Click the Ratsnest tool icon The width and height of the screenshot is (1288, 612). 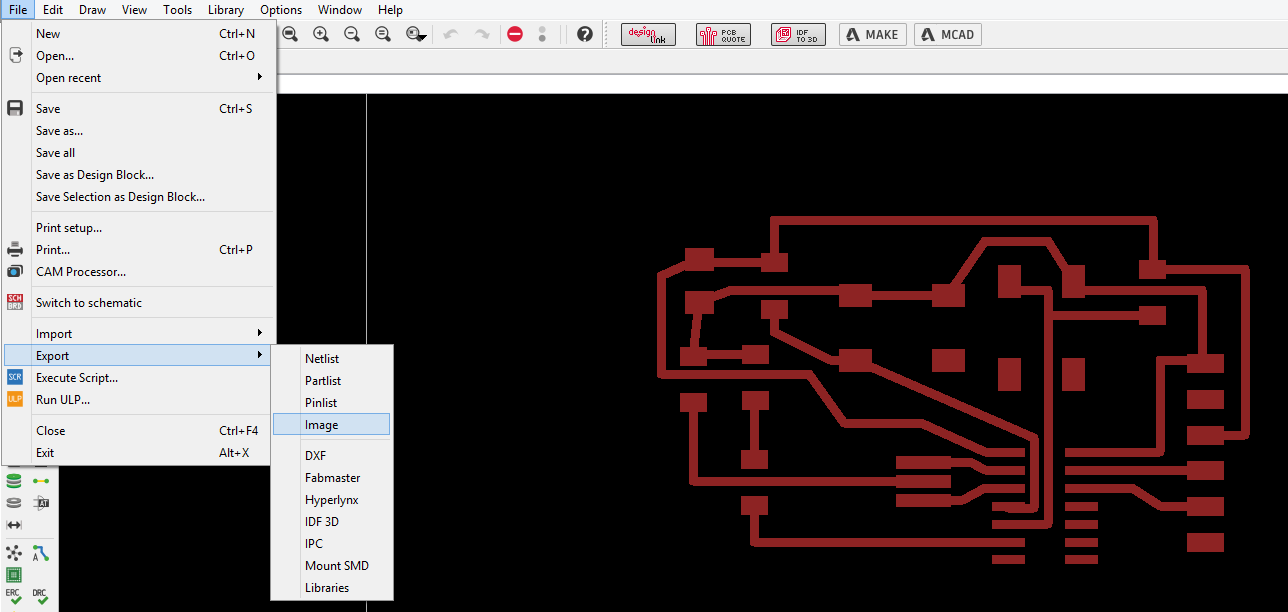[14, 553]
